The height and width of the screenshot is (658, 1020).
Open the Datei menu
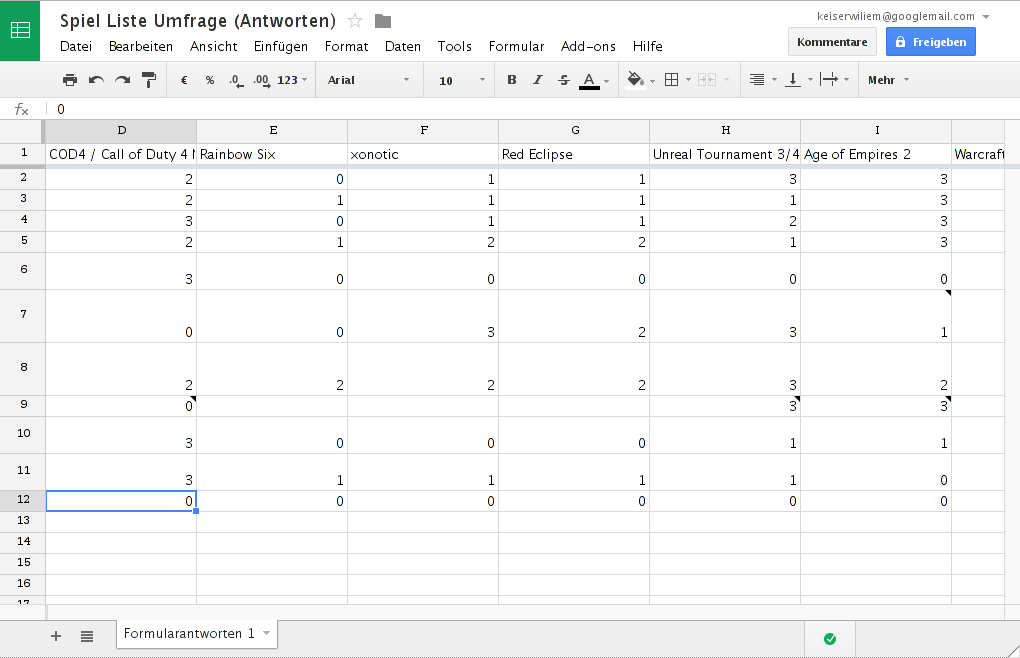click(76, 46)
